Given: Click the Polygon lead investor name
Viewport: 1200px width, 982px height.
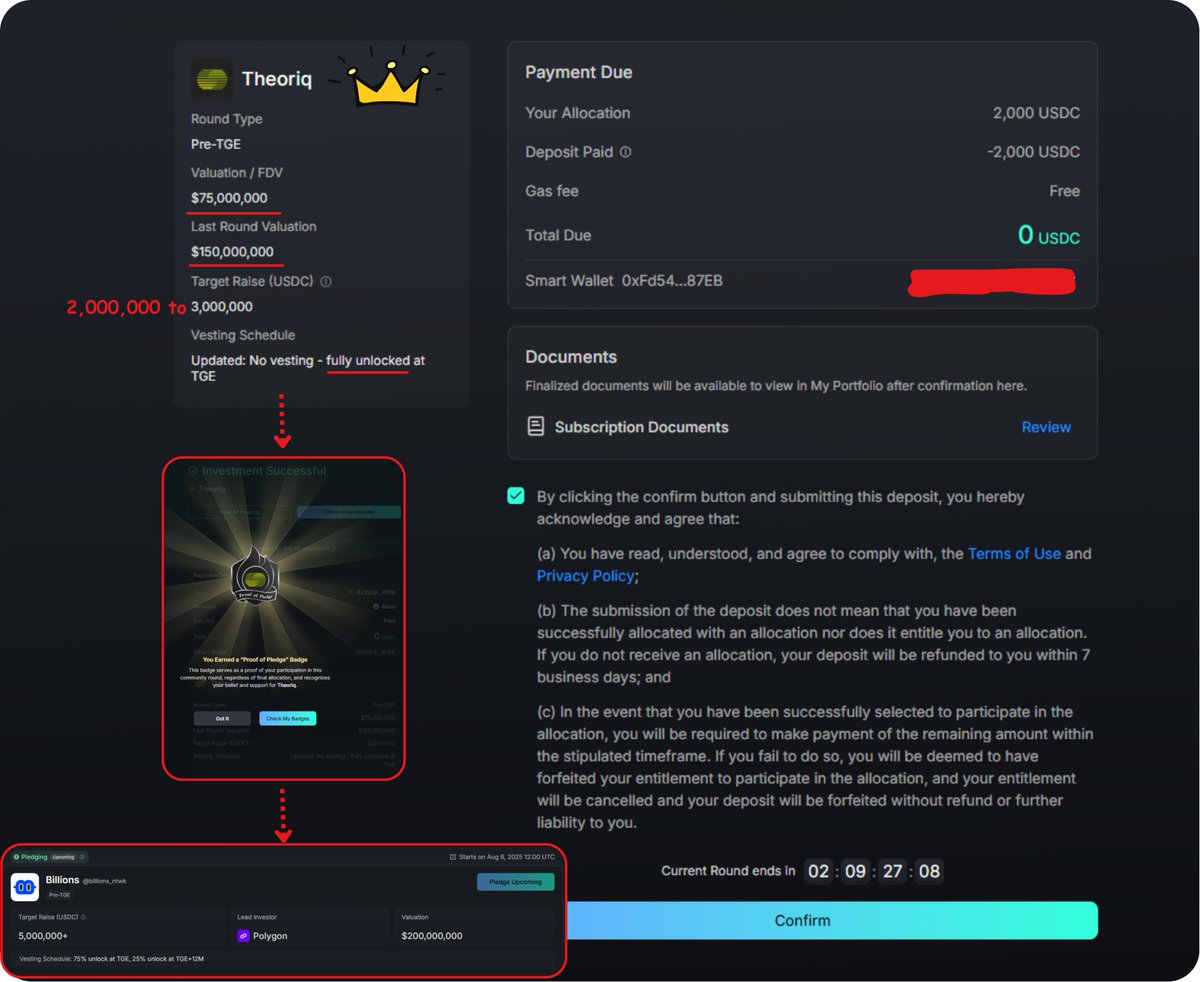Looking at the screenshot, I should pyautogui.click(x=271, y=936).
